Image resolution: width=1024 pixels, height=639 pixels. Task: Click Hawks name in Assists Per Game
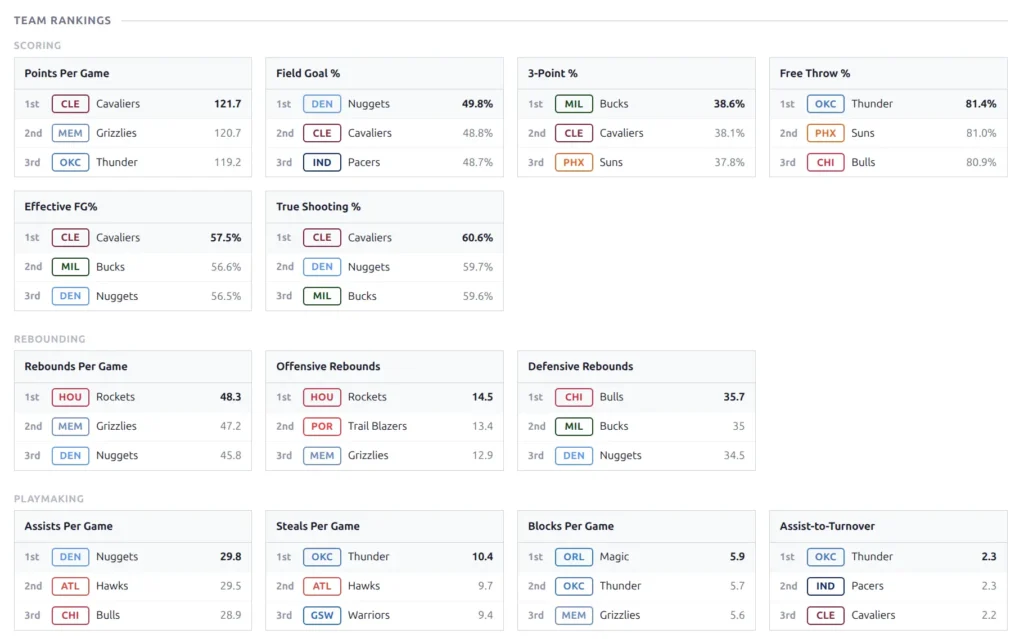(112, 586)
